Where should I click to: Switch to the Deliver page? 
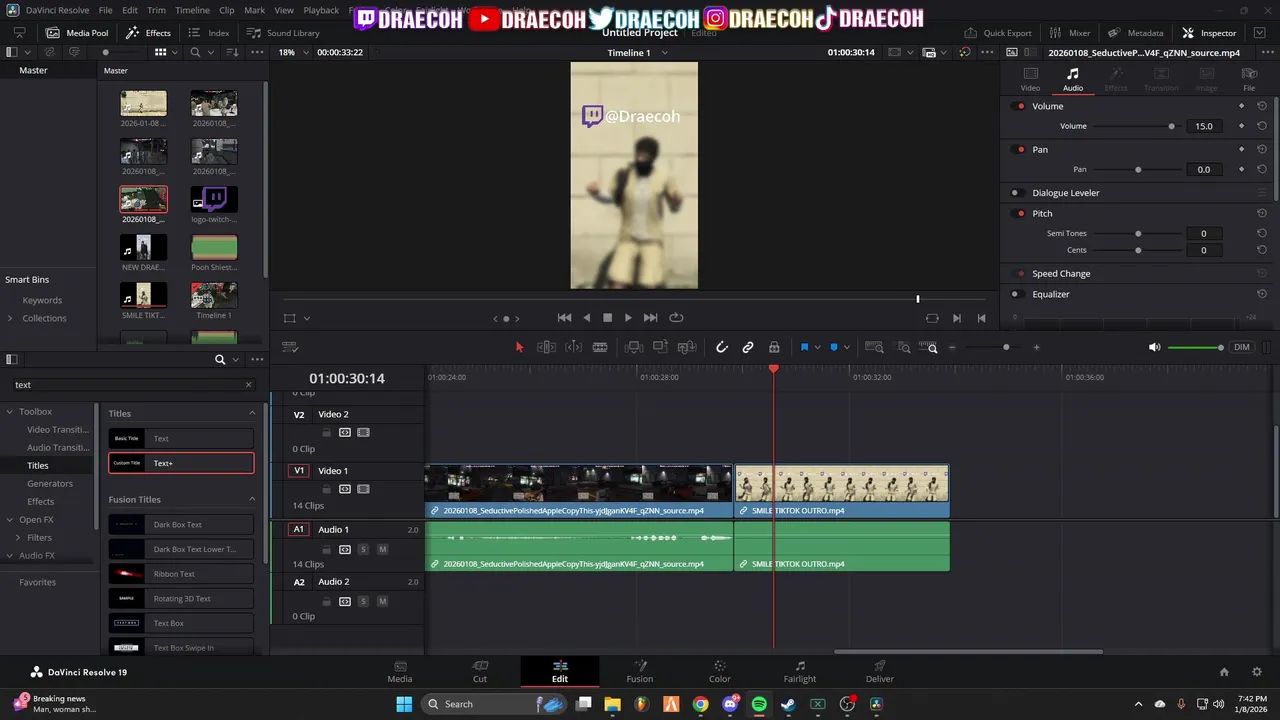pos(880,671)
